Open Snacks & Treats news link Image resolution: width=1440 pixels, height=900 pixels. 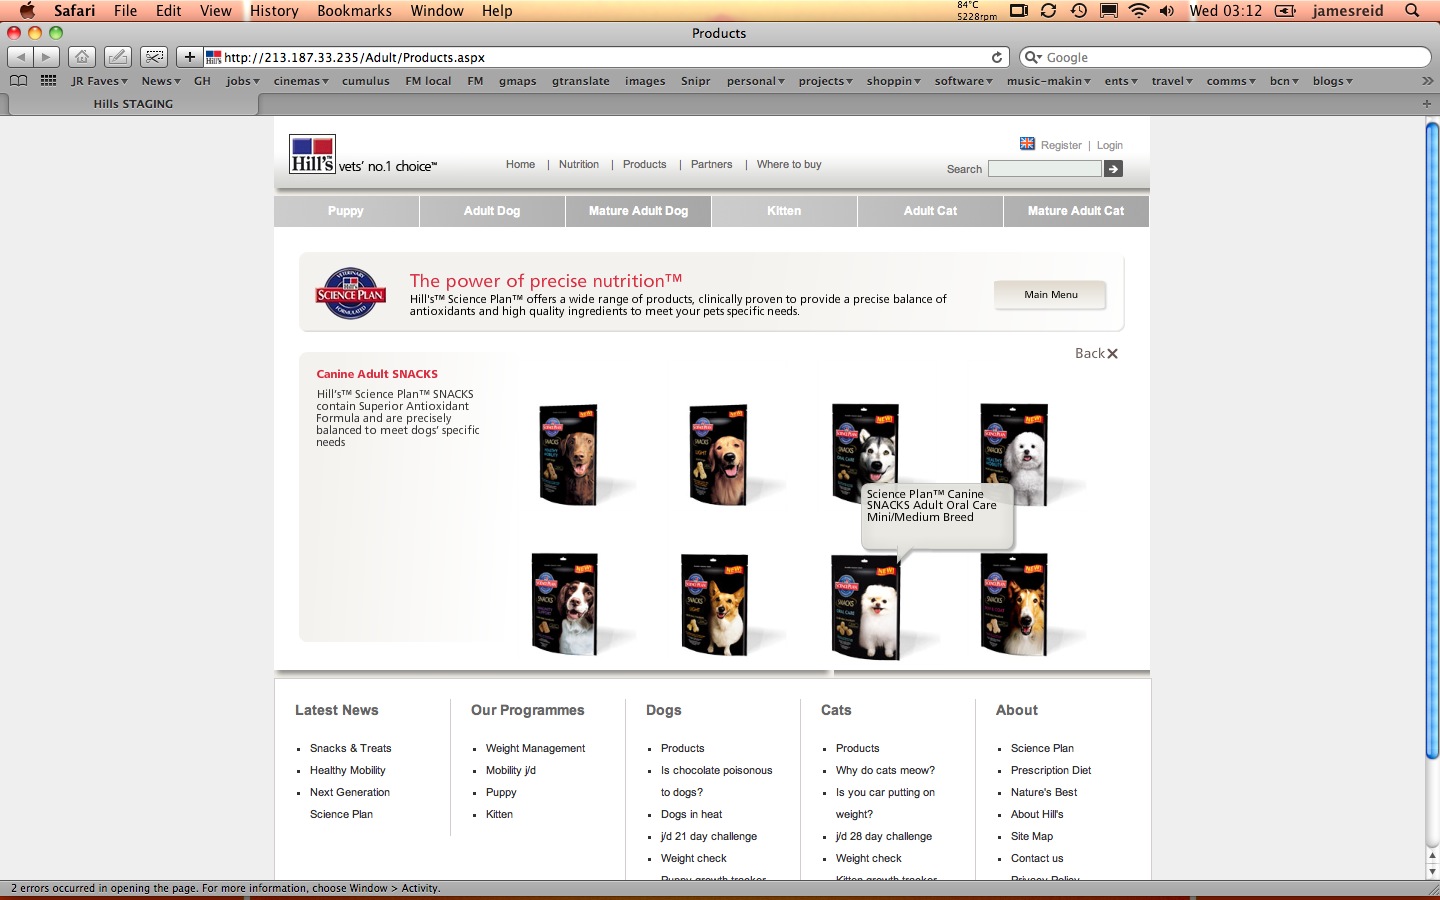click(x=350, y=748)
